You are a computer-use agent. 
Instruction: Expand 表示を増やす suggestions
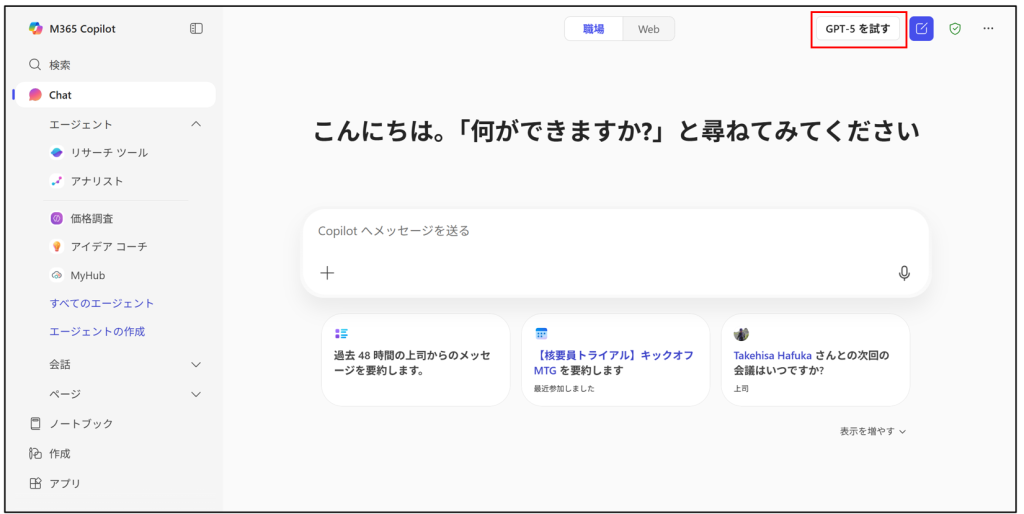(872, 431)
